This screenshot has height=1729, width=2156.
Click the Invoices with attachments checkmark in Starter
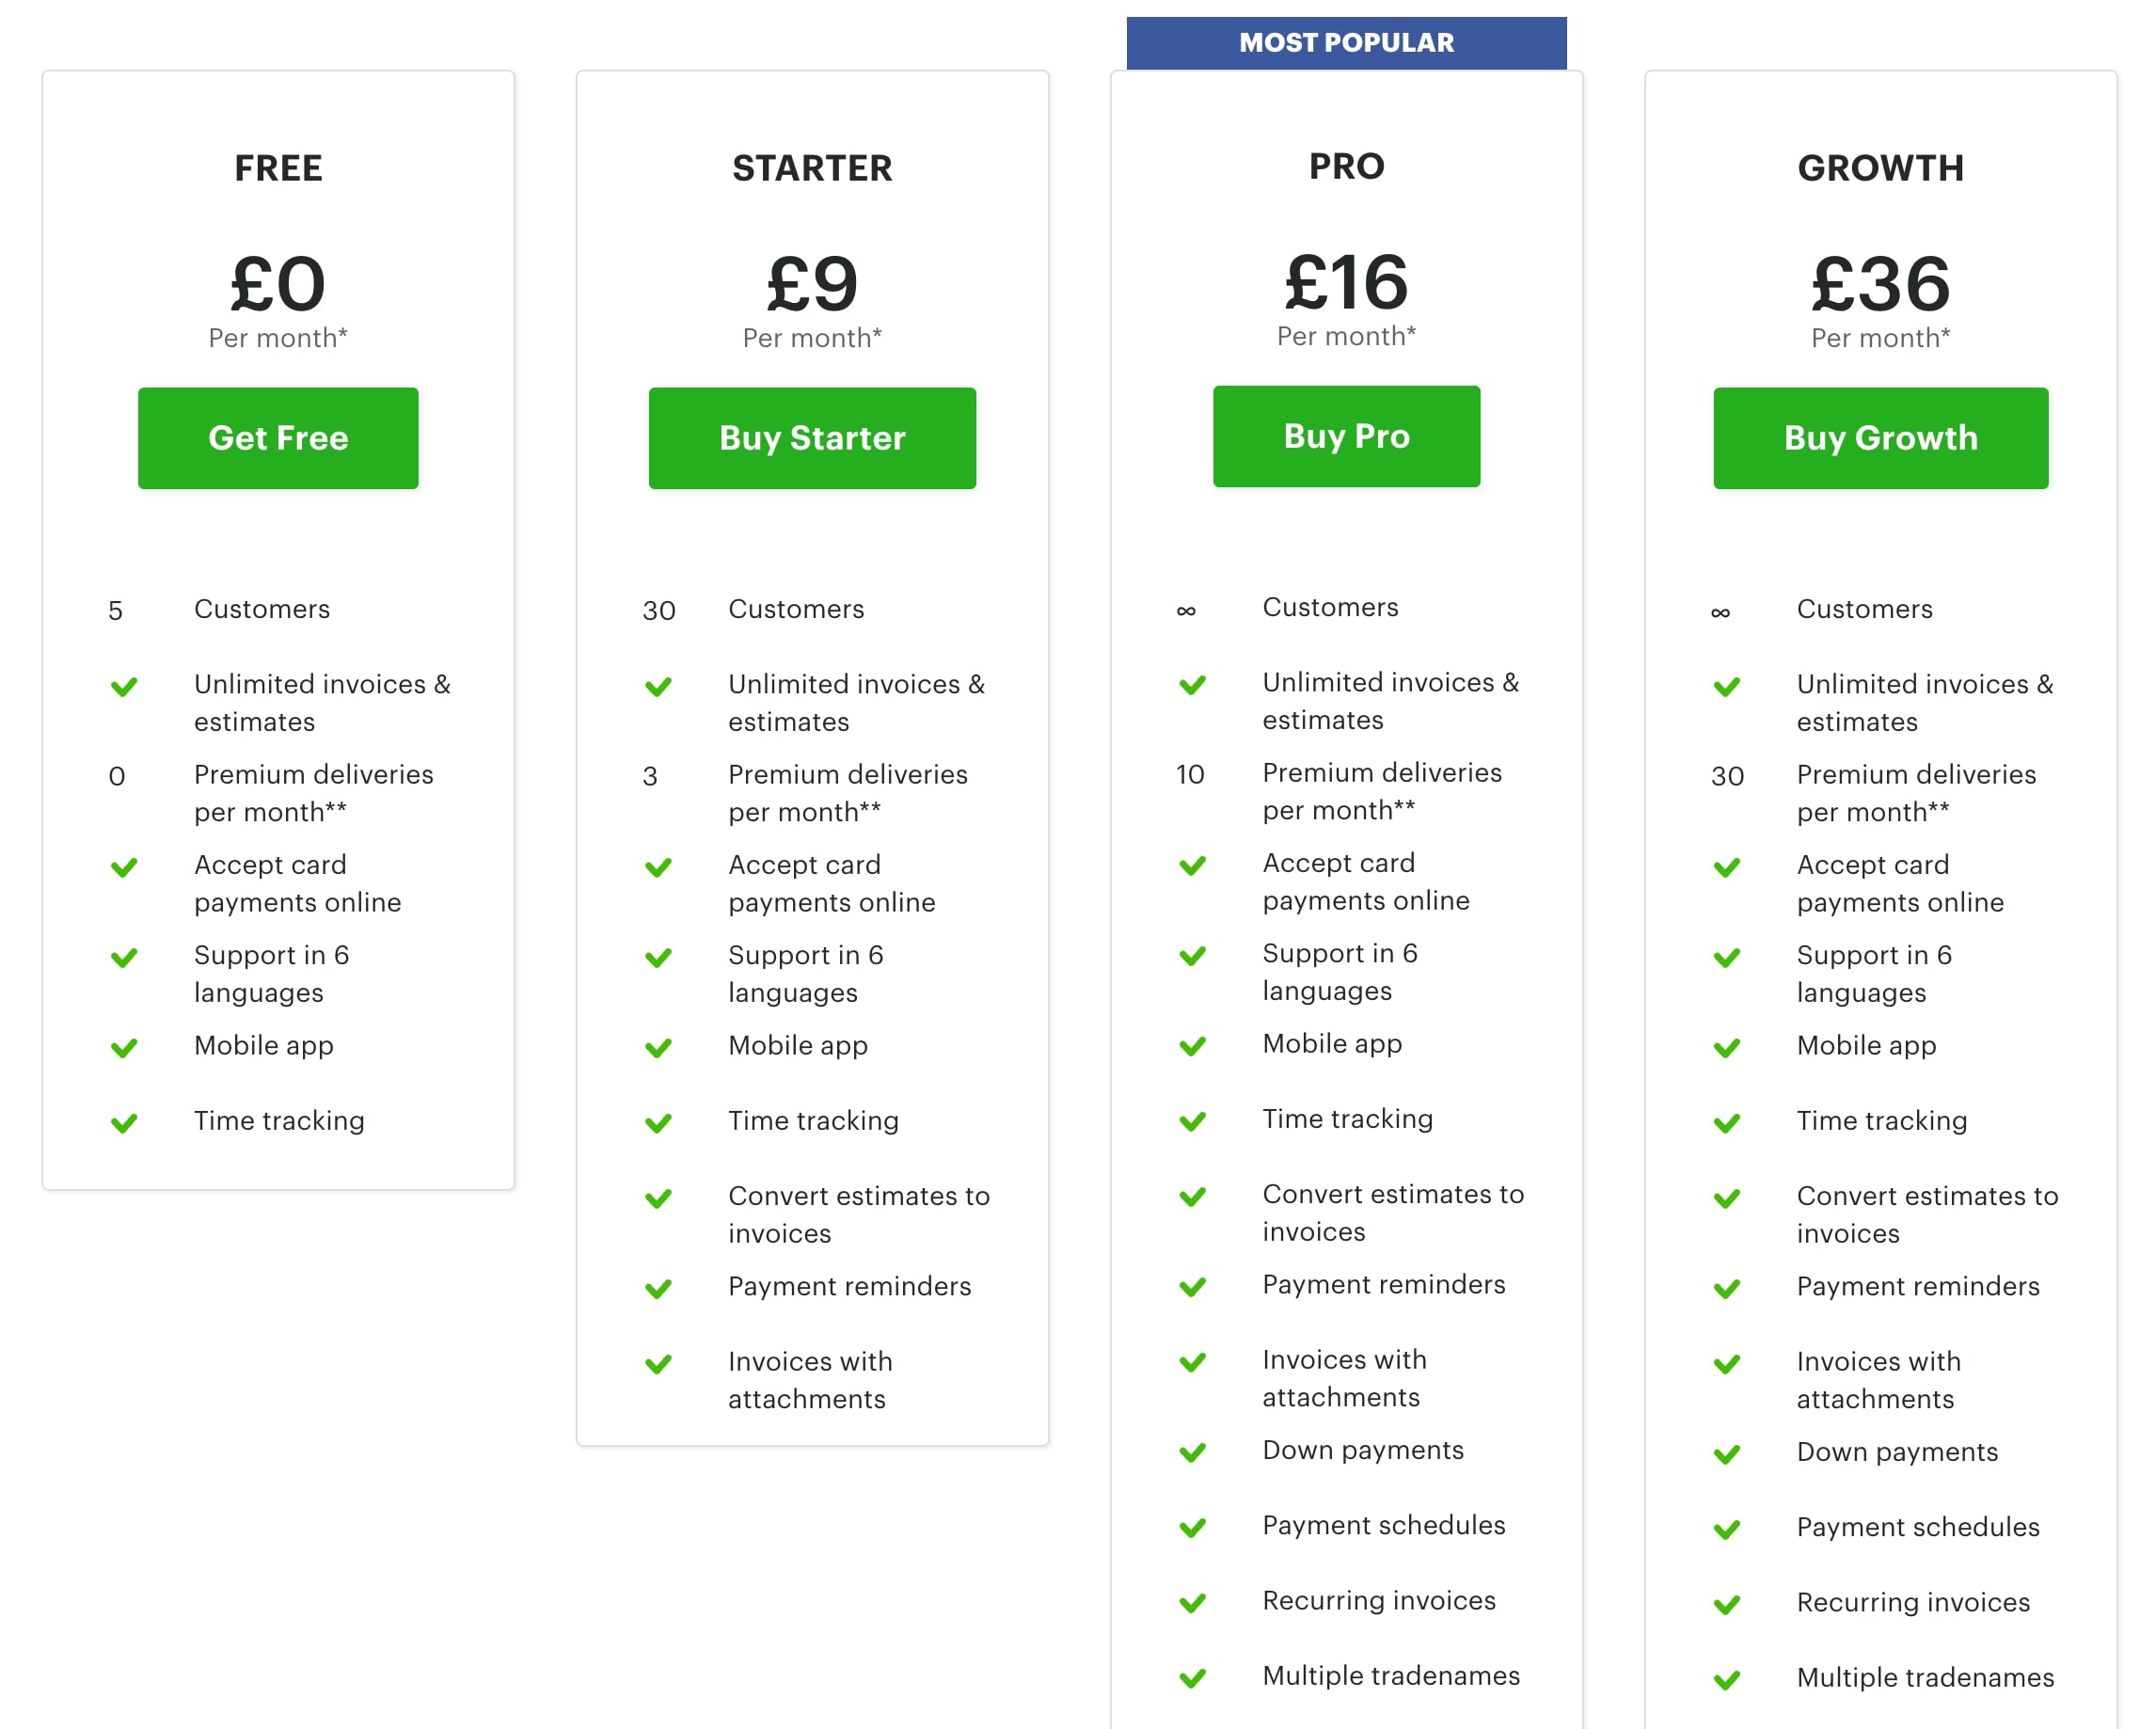(x=659, y=1363)
